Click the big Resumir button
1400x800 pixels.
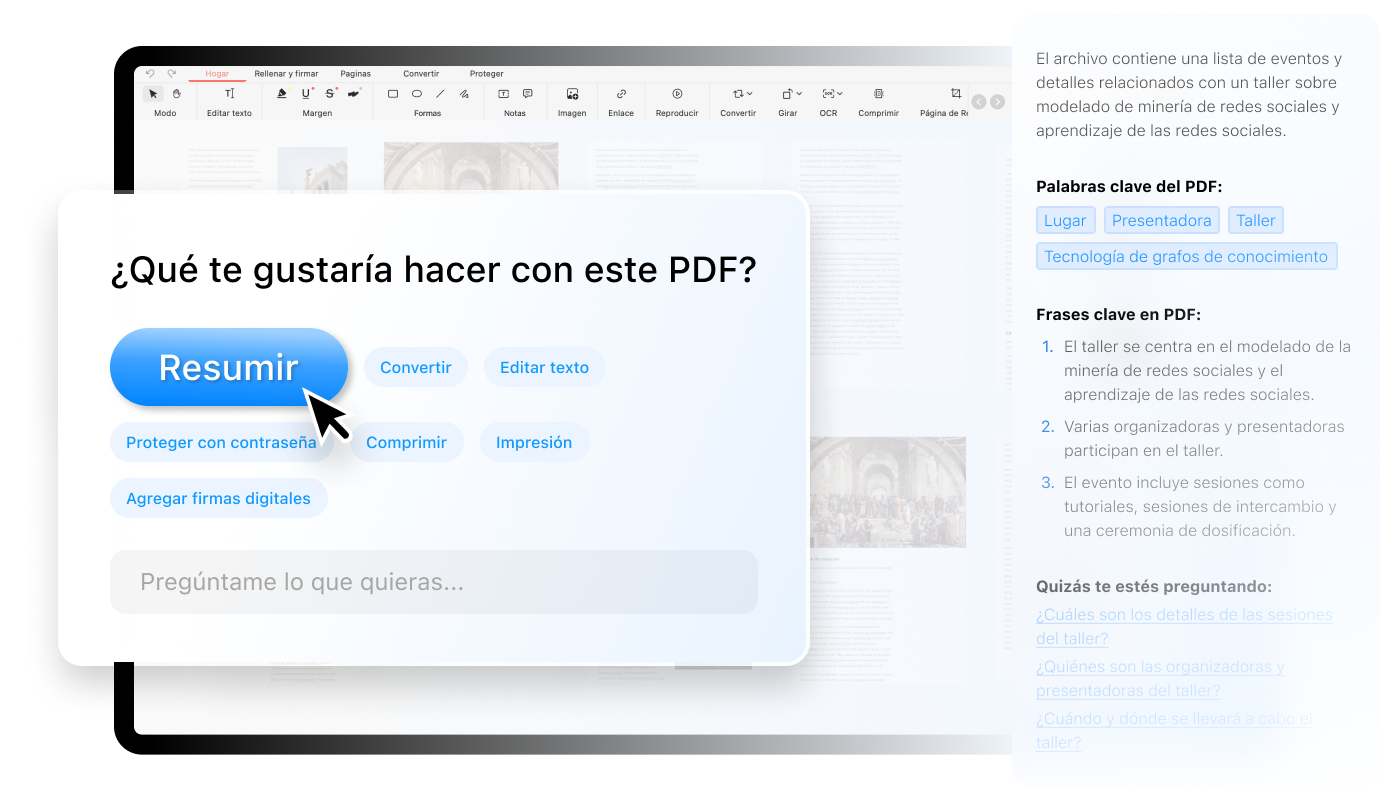[x=229, y=367]
